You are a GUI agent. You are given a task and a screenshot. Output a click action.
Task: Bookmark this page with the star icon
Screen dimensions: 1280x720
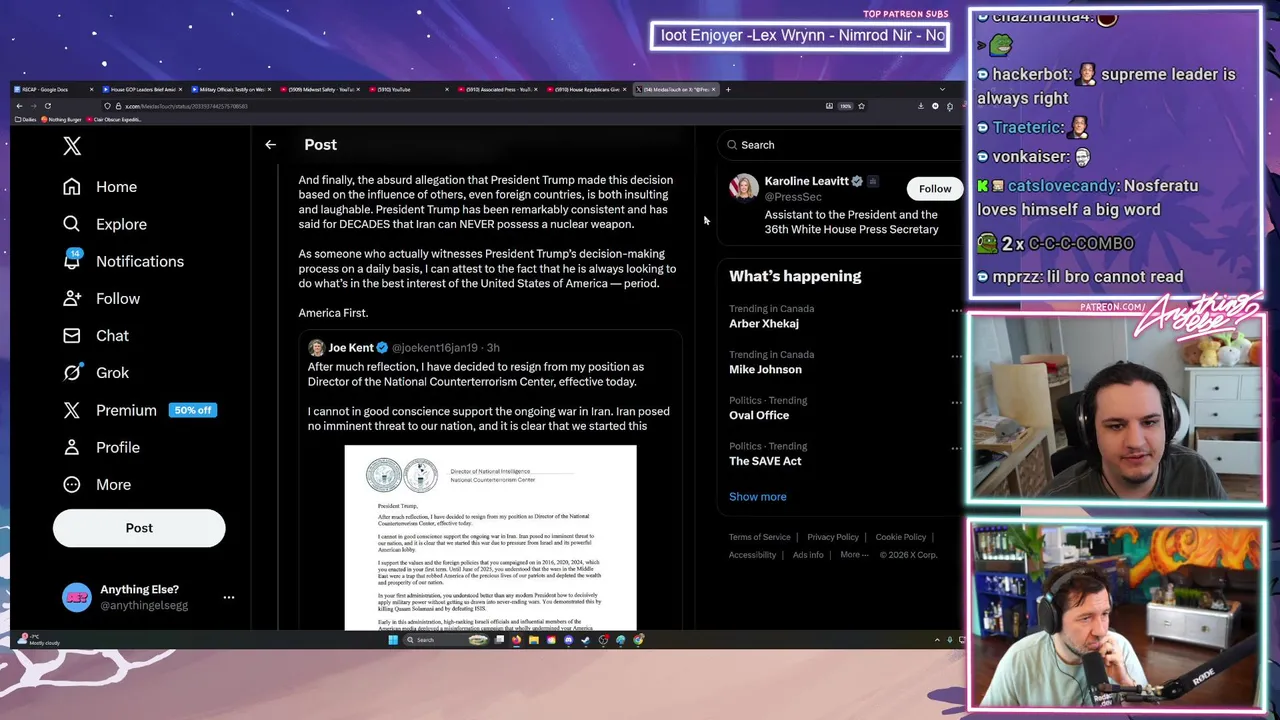862,106
